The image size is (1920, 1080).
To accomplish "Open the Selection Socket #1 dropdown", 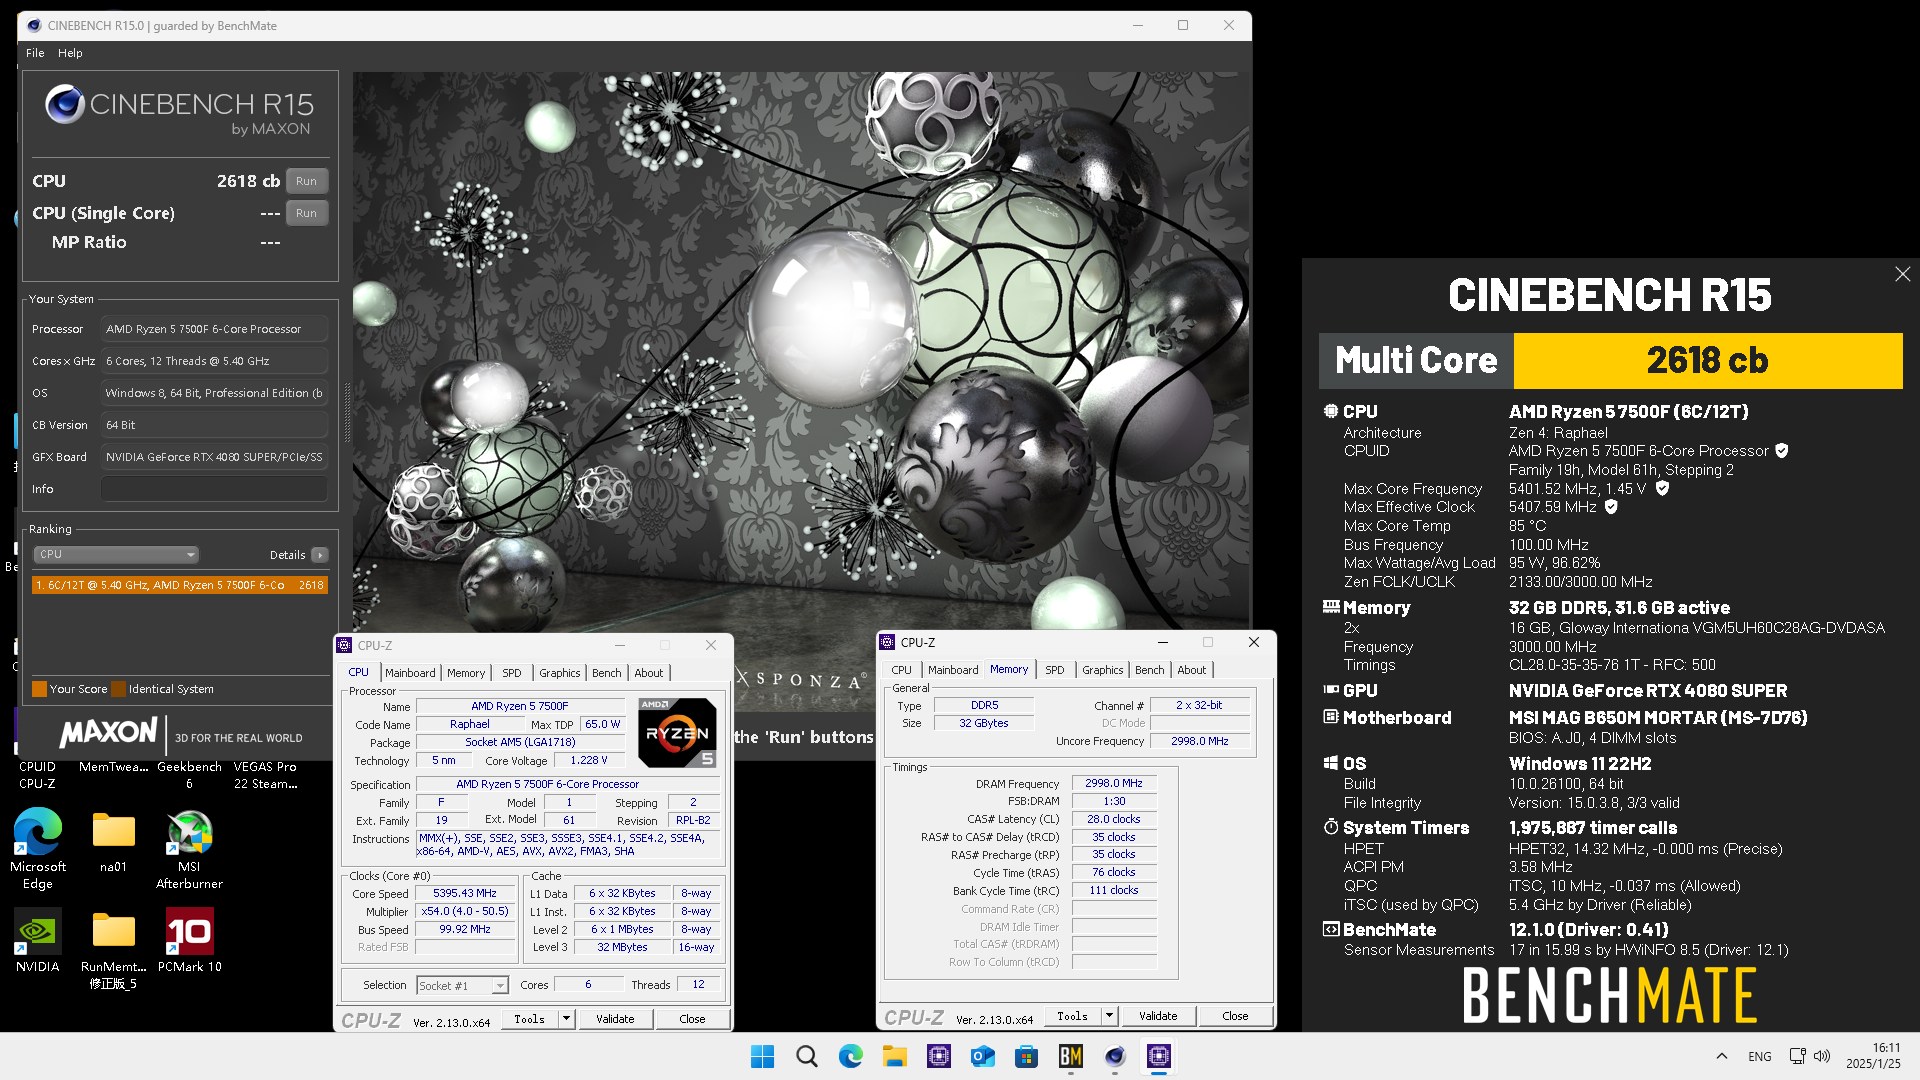I will pyautogui.click(x=462, y=985).
